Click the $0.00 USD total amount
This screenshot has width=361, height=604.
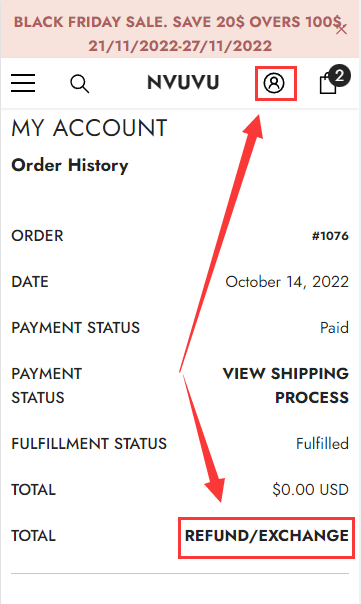tap(311, 490)
